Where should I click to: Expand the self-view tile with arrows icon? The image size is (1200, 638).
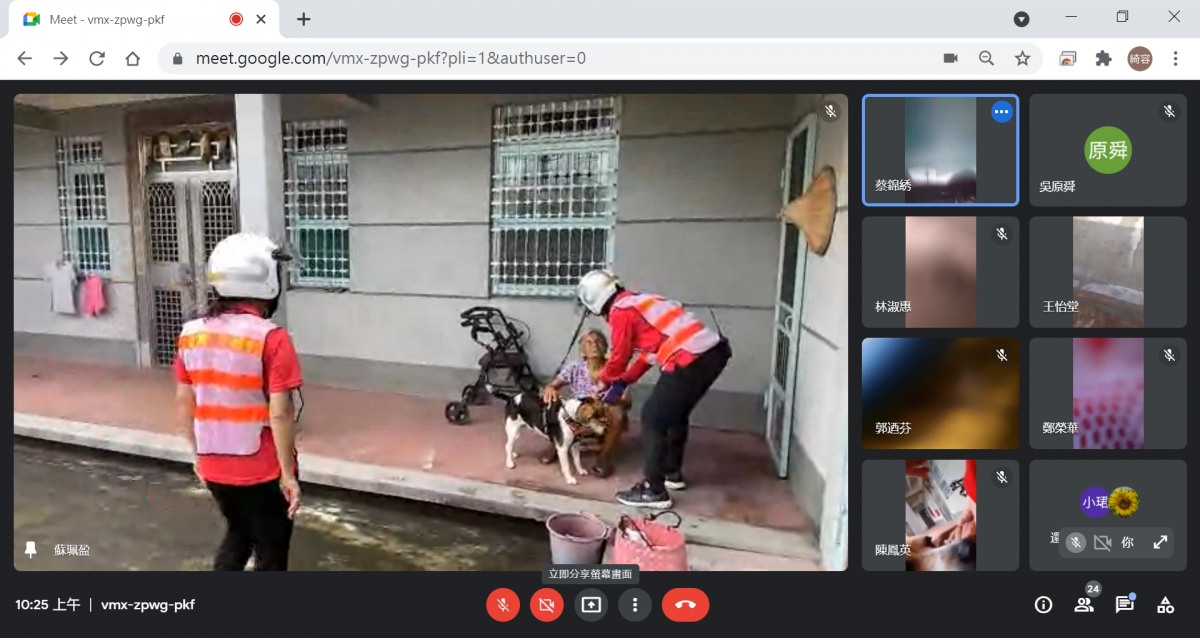(x=1160, y=542)
